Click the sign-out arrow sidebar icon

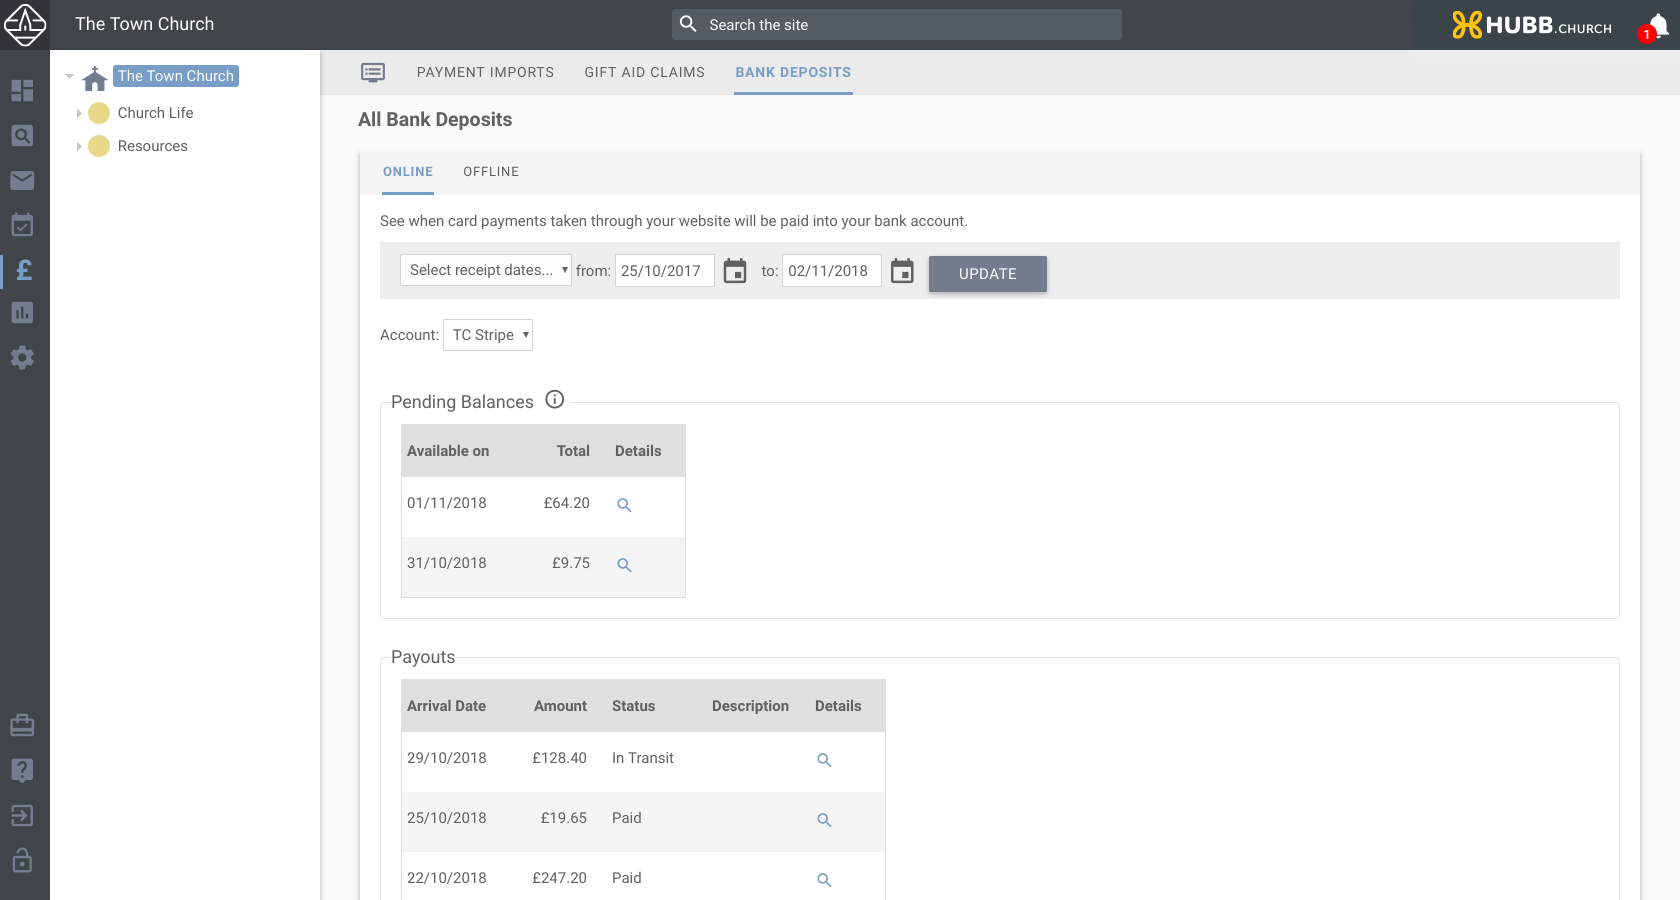22,815
